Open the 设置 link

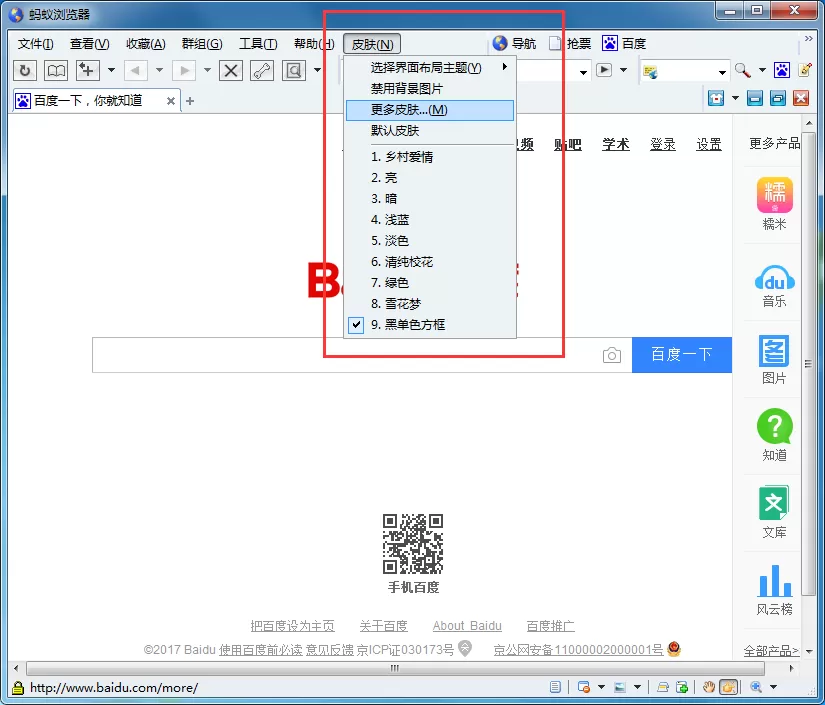[x=709, y=144]
